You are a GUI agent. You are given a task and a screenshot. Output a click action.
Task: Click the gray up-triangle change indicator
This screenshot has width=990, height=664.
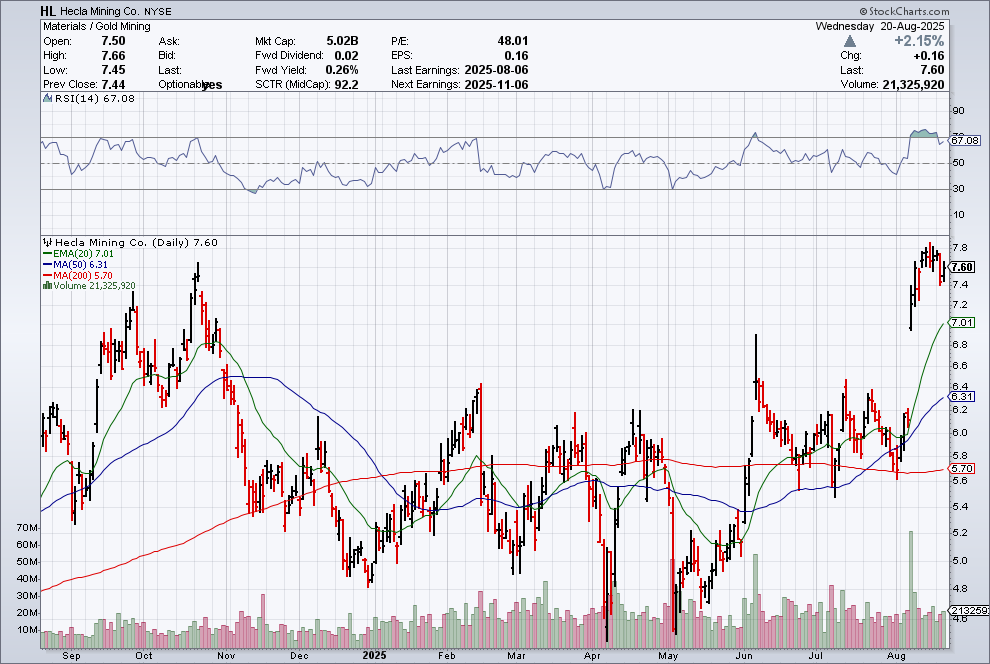[x=850, y=41]
